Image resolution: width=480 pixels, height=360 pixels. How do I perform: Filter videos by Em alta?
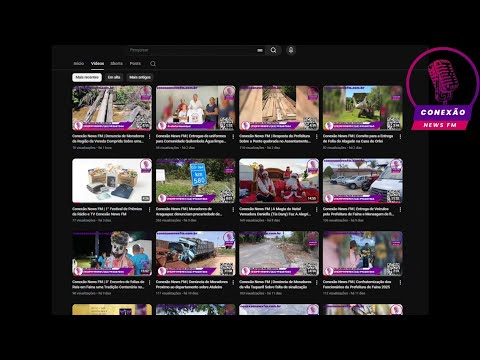coord(114,77)
